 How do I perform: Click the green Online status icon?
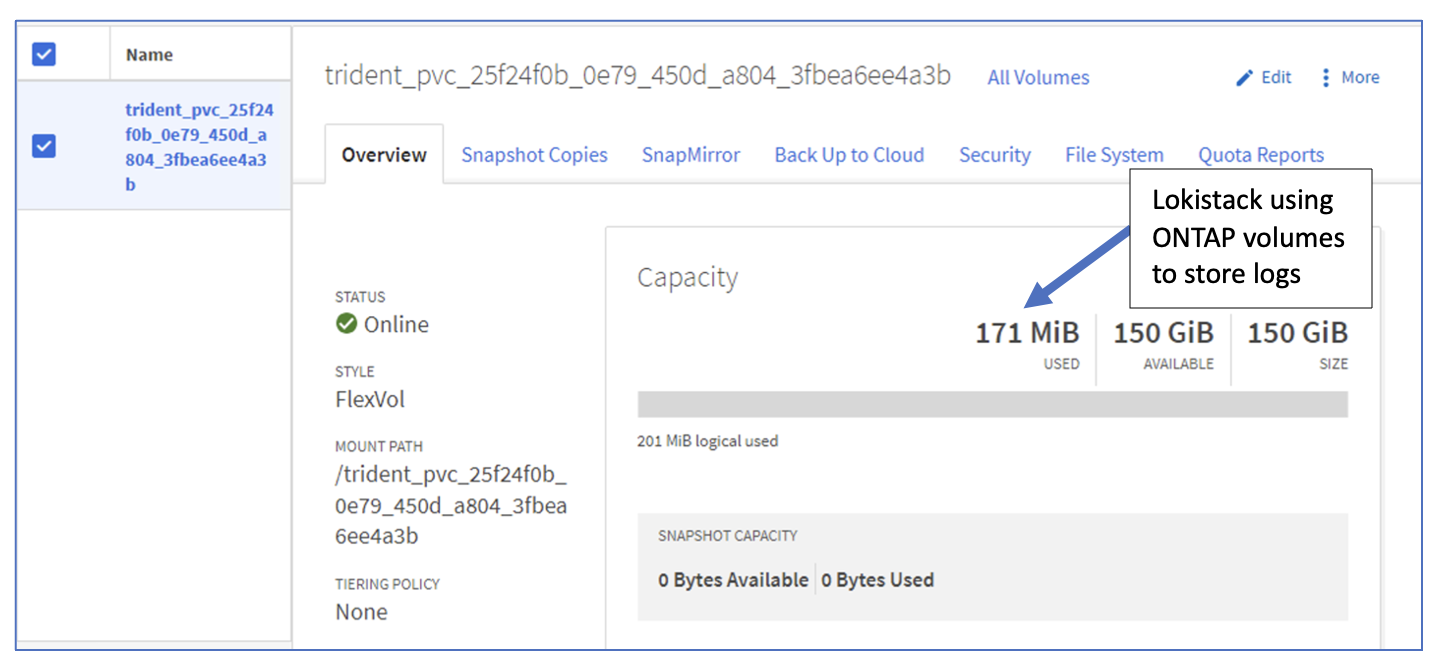point(346,324)
